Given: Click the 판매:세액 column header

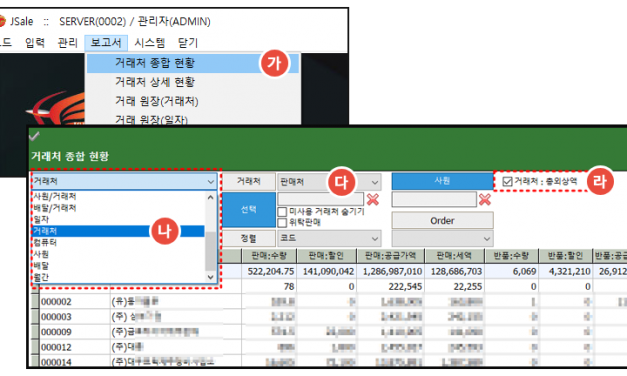Looking at the screenshot, I should [454, 255].
